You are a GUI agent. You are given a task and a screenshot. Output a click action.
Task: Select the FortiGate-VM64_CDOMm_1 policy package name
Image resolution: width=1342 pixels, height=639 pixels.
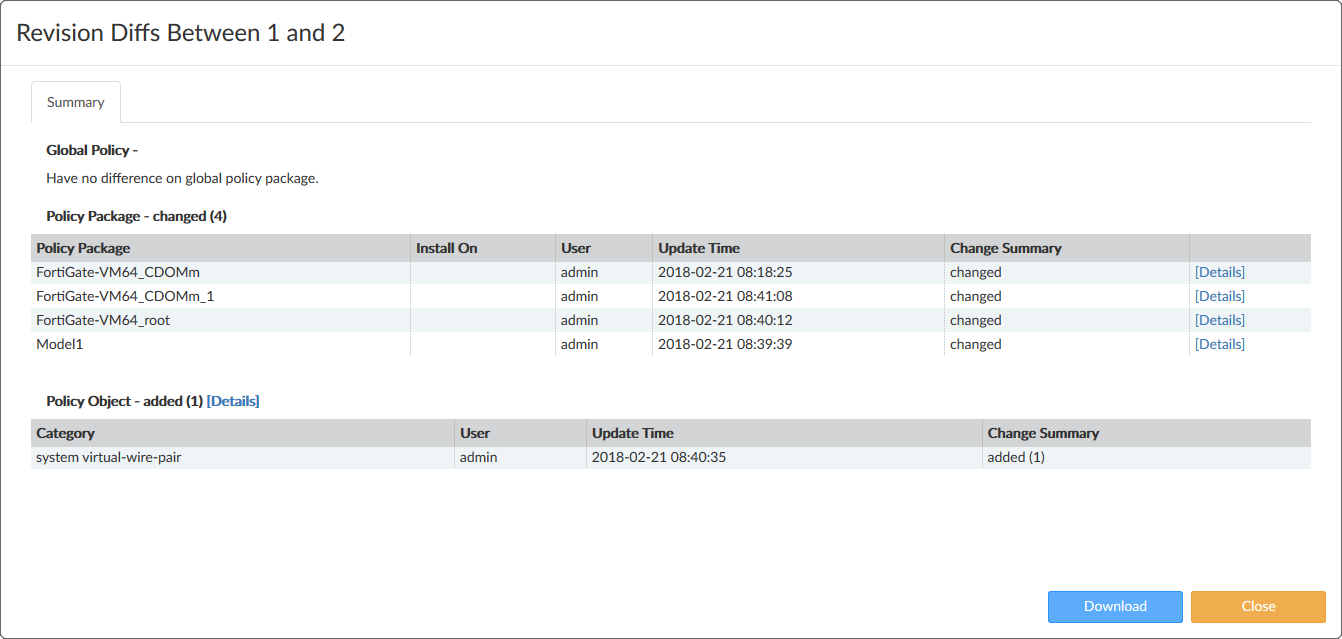pos(125,296)
